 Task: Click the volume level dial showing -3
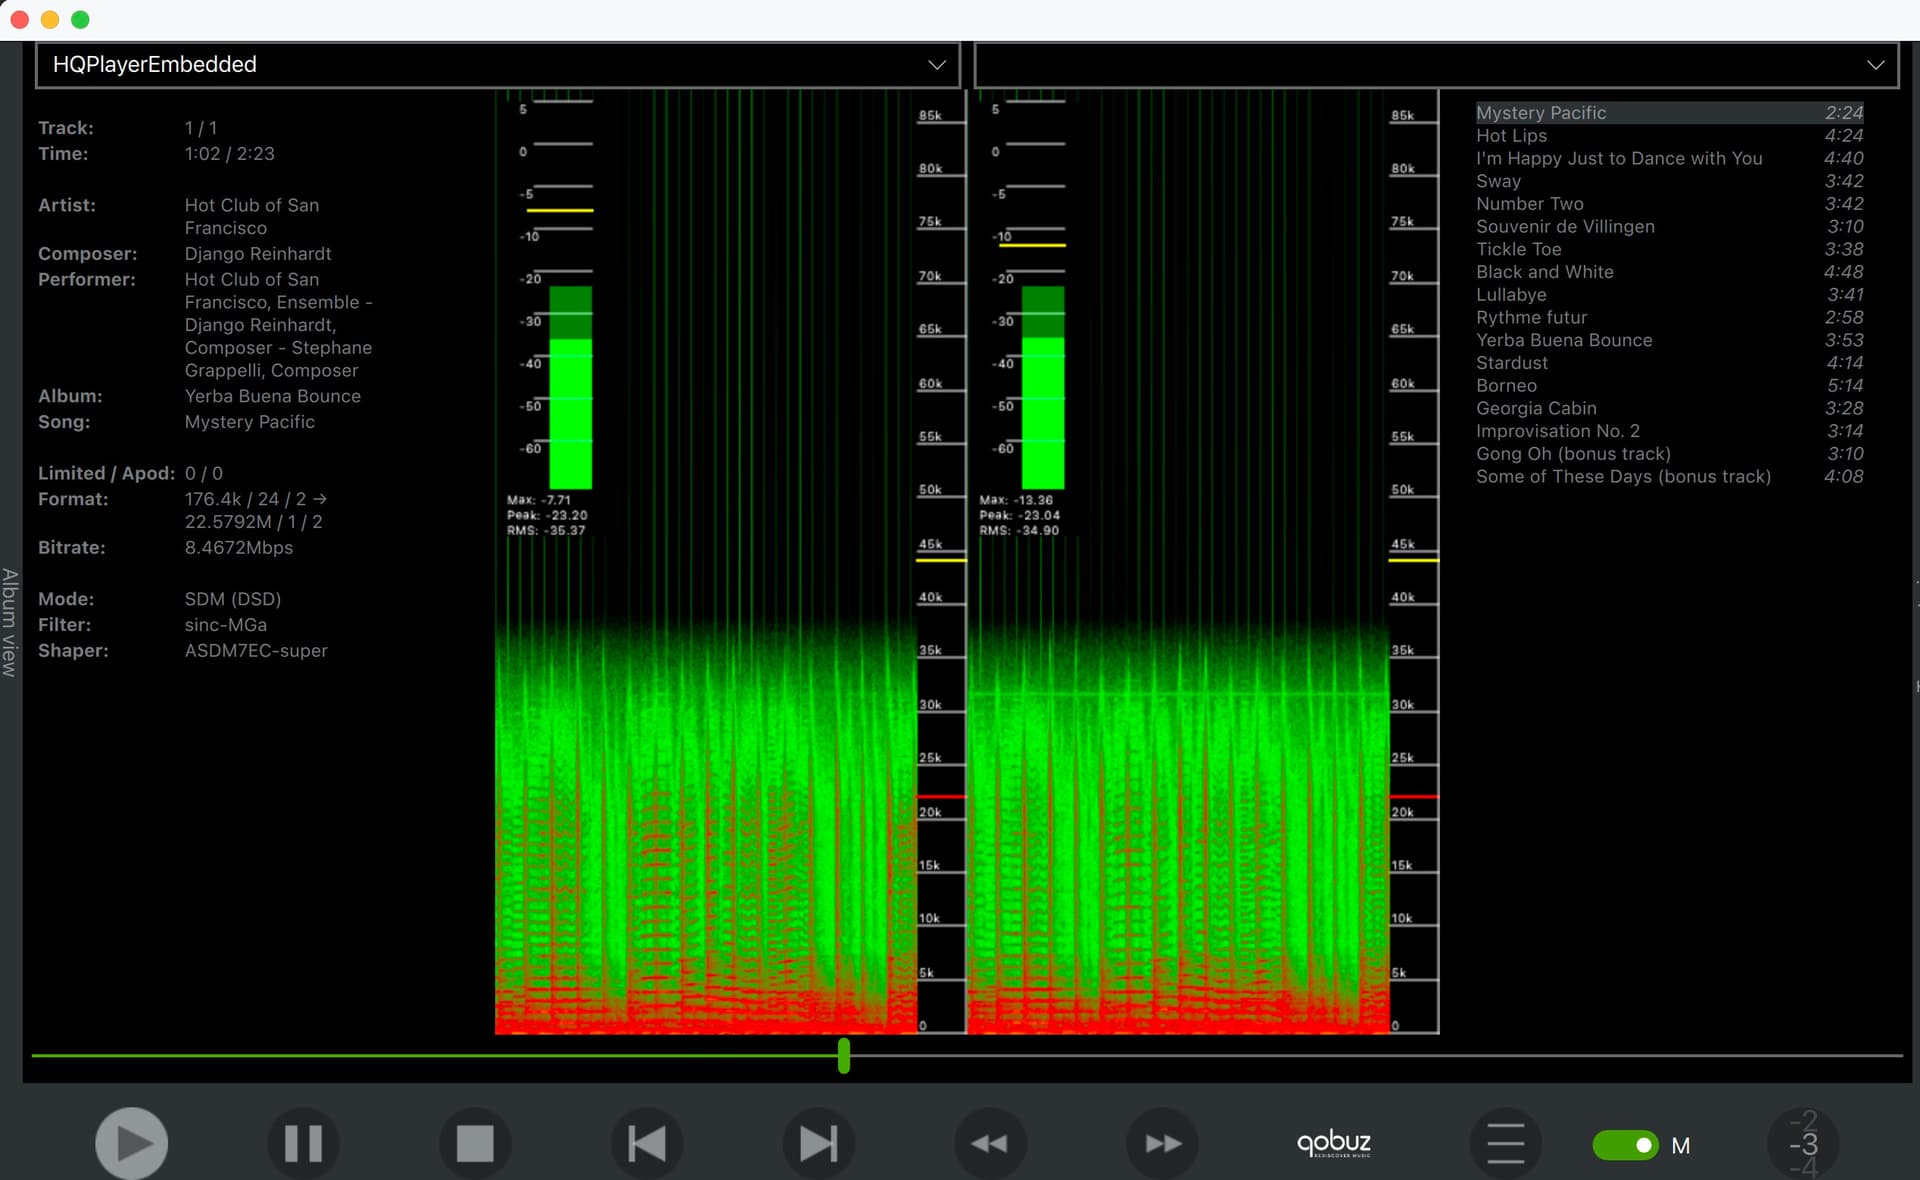pyautogui.click(x=1803, y=1144)
